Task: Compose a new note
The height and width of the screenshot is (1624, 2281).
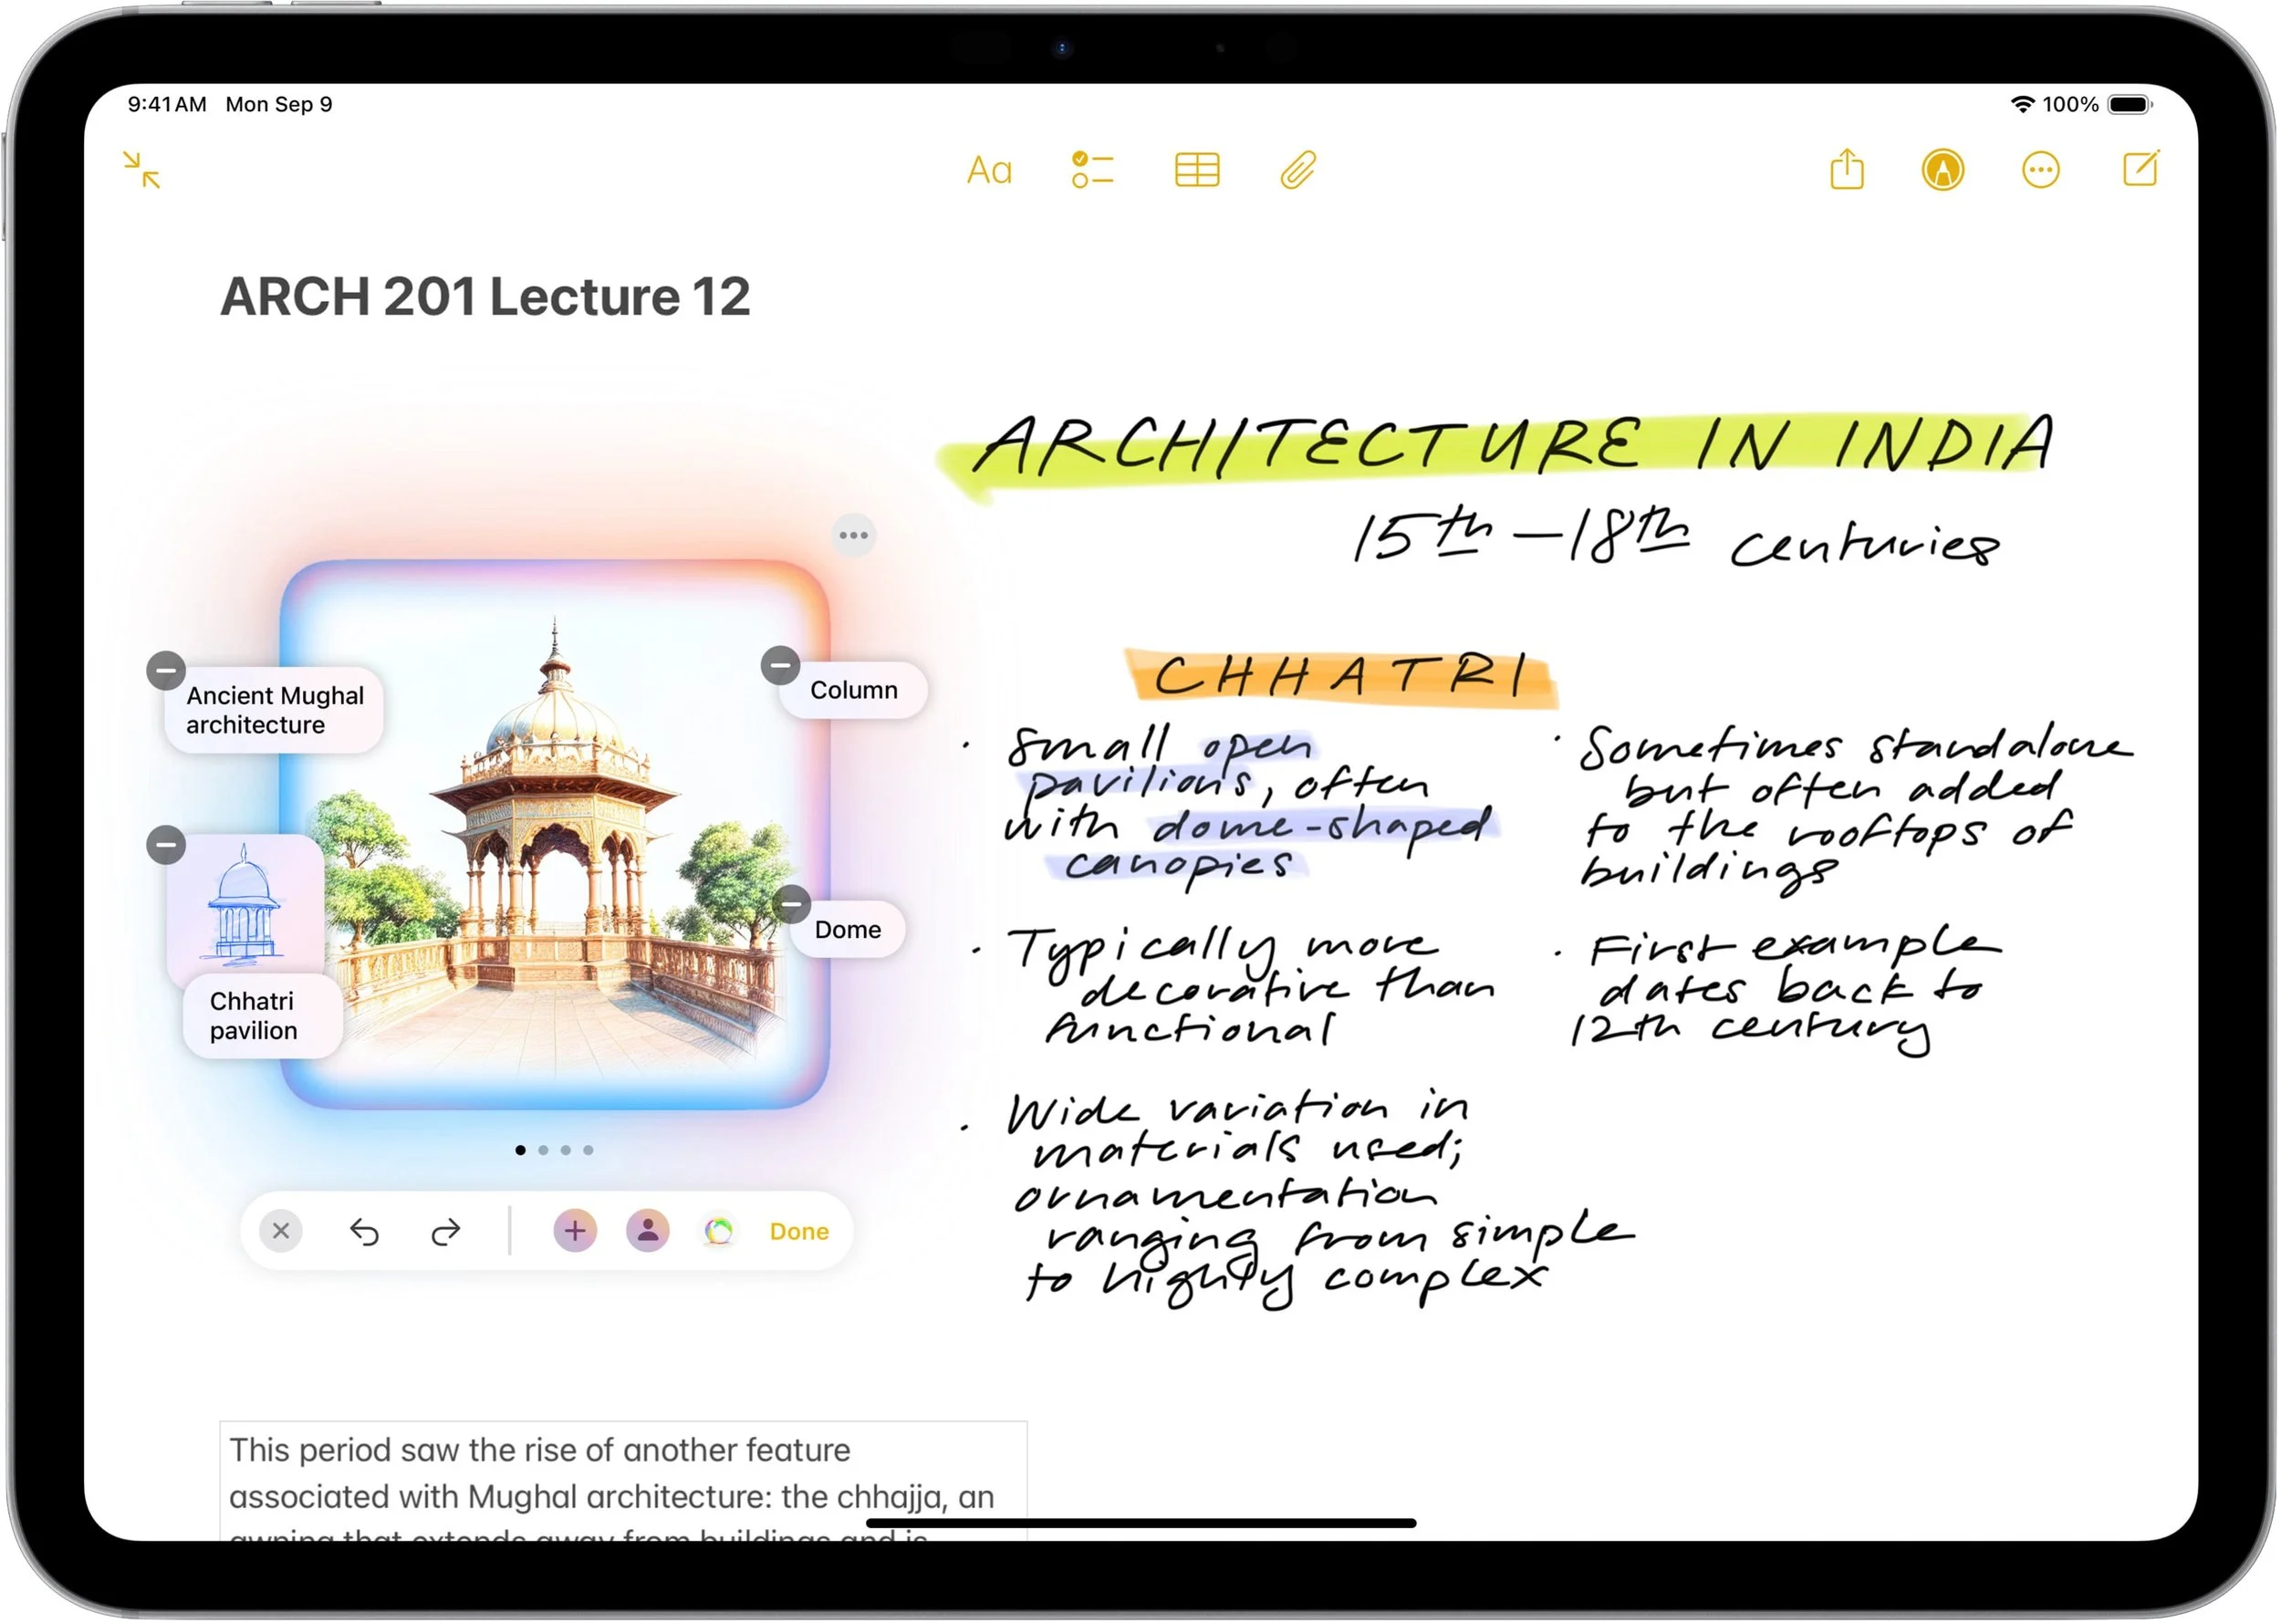Action: click(2141, 169)
